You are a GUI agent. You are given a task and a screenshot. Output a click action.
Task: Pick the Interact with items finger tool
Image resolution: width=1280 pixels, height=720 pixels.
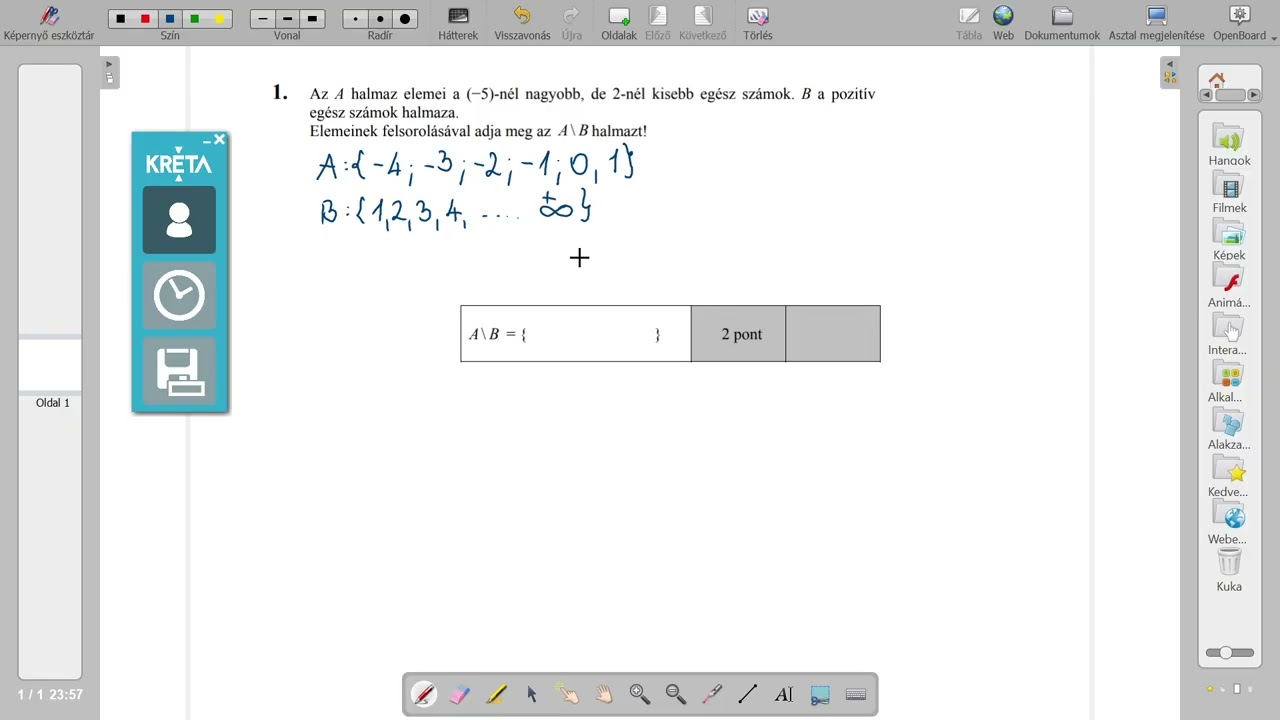click(568, 694)
